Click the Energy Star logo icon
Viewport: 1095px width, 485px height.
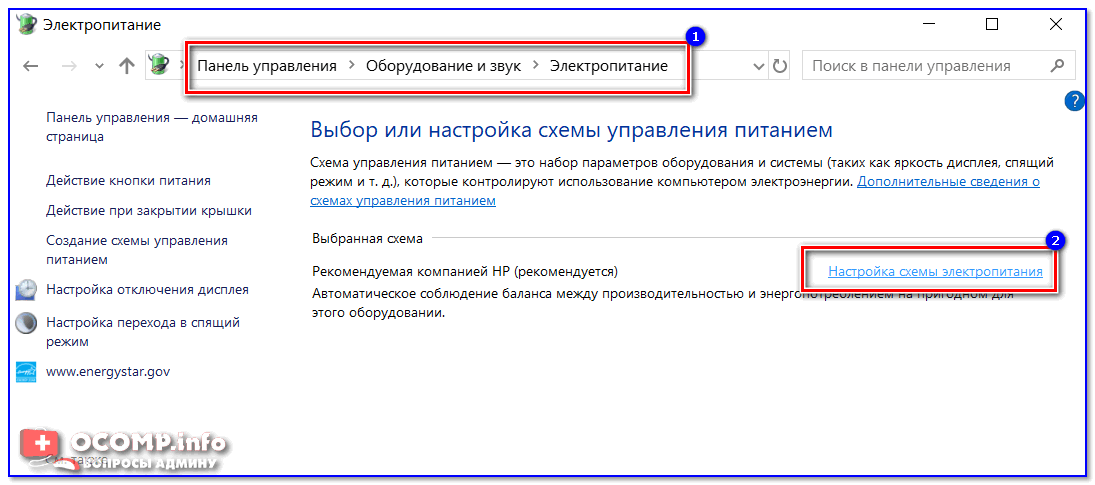click(27, 372)
